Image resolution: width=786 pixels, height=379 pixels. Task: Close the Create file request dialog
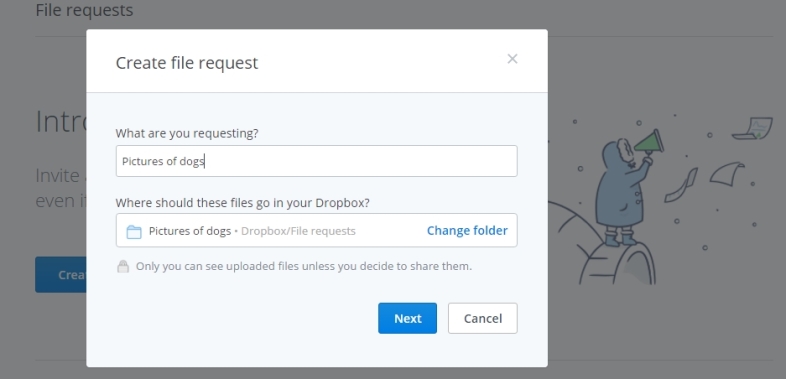click(x=512, y=59)
